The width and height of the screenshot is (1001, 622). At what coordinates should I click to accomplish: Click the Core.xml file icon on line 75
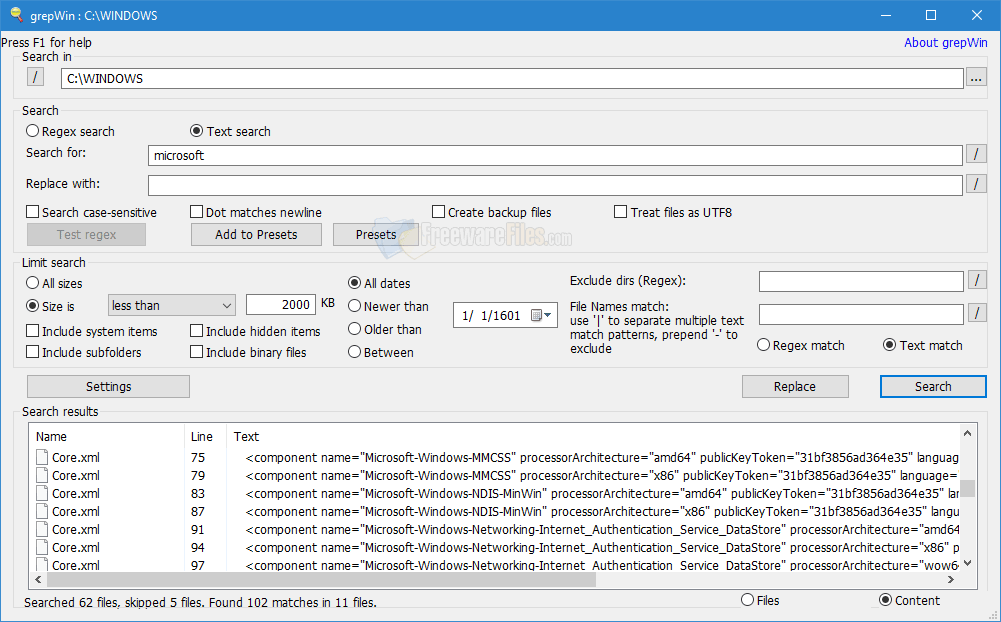click(x=40, y=457)
